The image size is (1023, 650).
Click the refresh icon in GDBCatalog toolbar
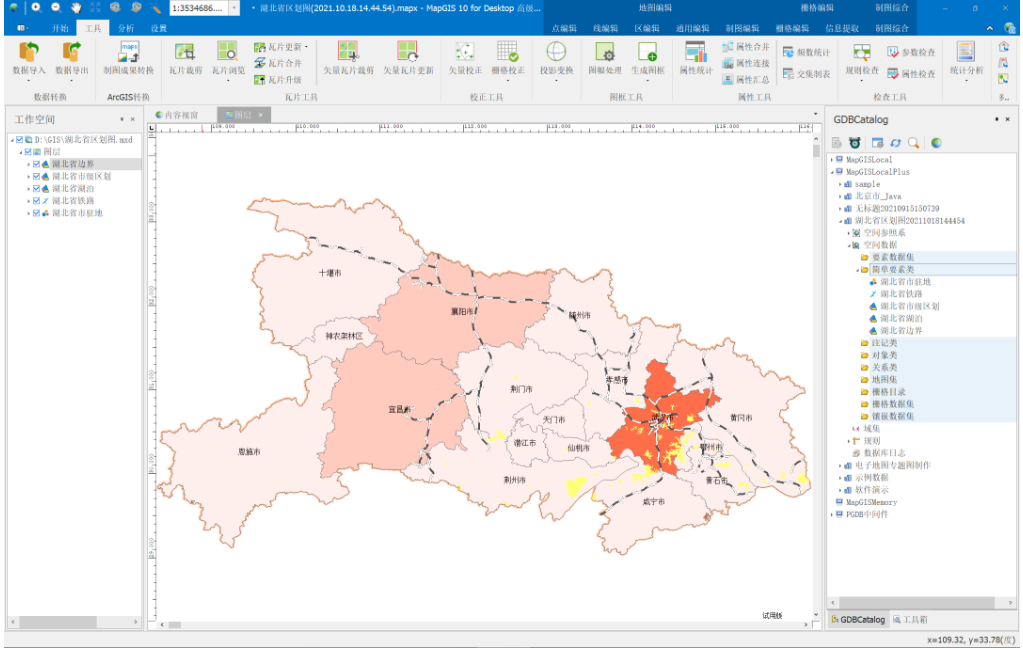[895, 143]
